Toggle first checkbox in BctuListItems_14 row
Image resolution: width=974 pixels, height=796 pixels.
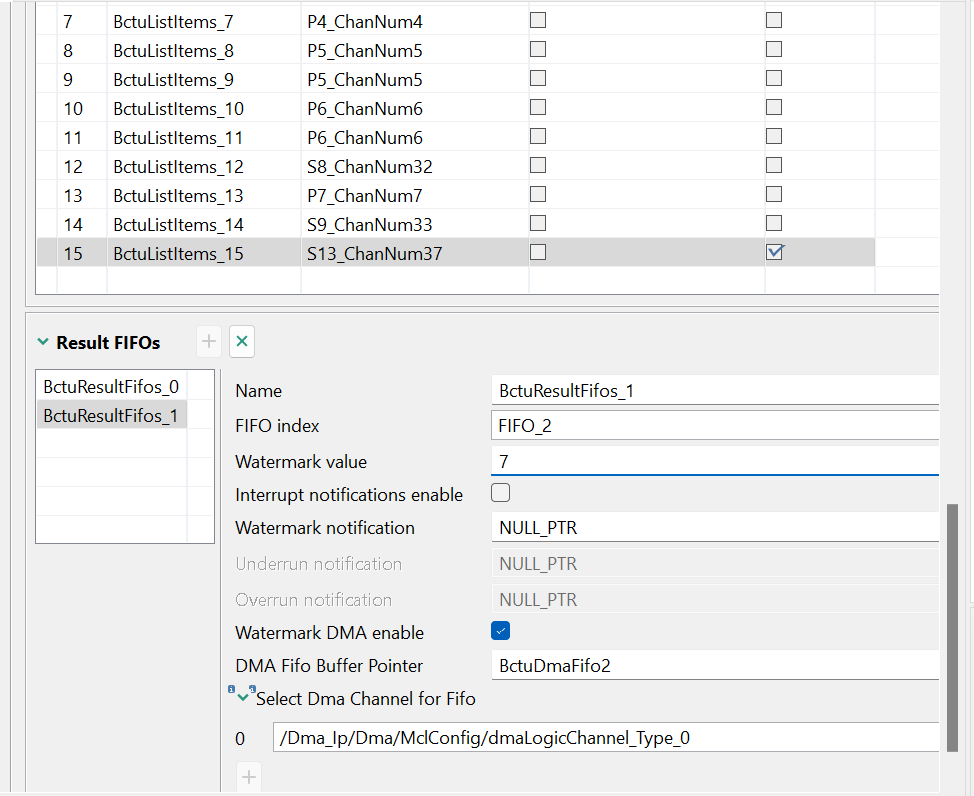tap(538, 223)
